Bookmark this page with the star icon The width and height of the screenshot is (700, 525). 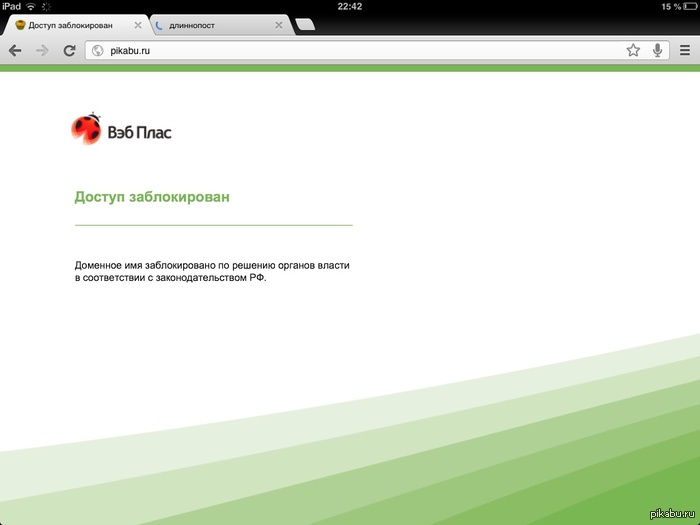pyautogui.click(x=633, y=50)
